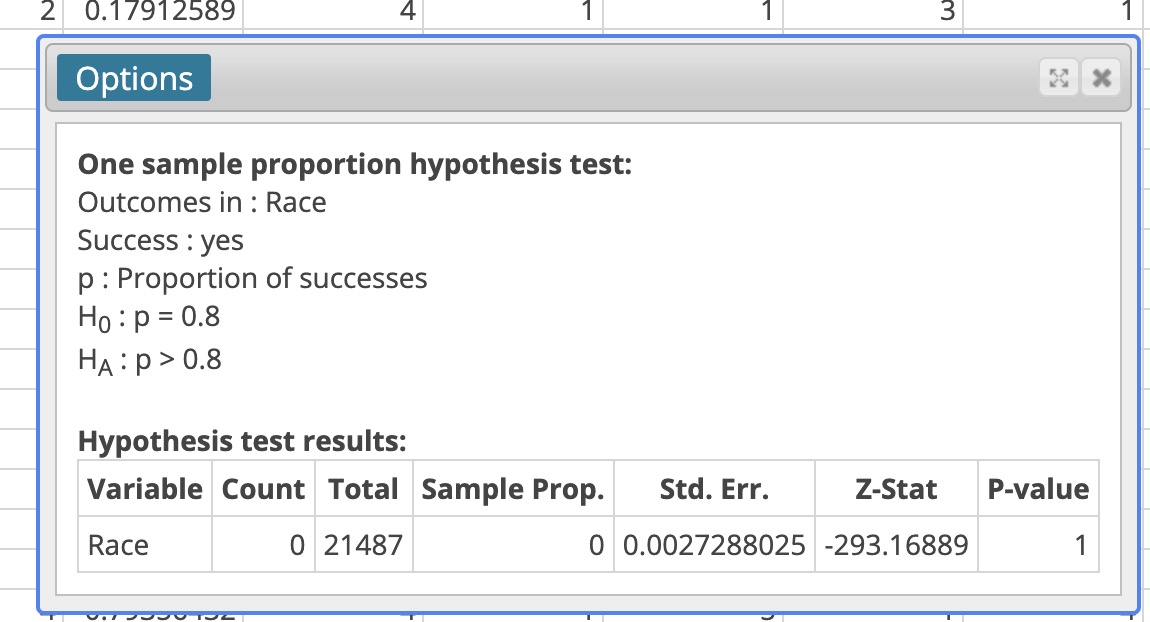Click the alternative hypothesis HA: p > 0.8

click(146, 358)
